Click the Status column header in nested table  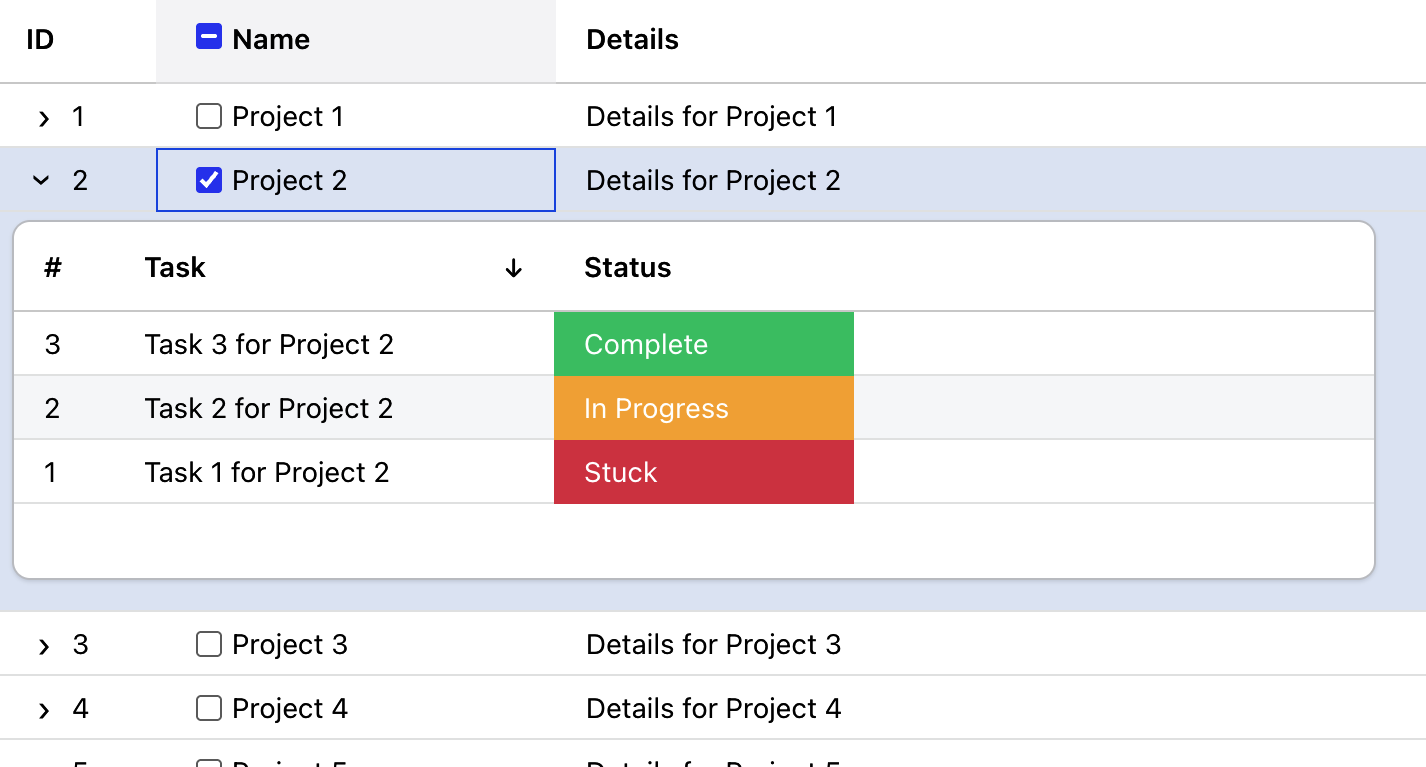tap(627, 267)
